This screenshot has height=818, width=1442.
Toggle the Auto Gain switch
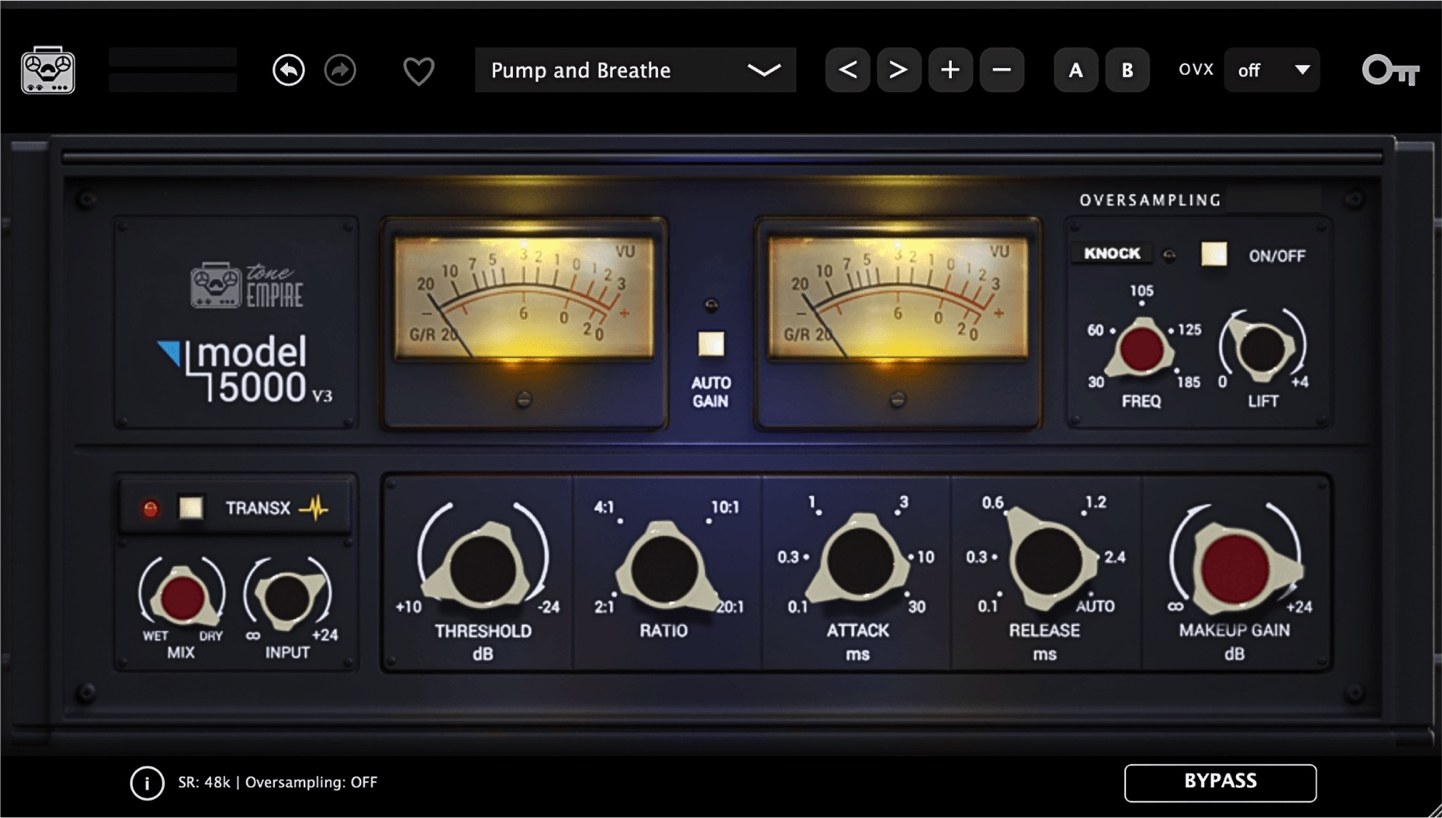(x=711, y=344)
